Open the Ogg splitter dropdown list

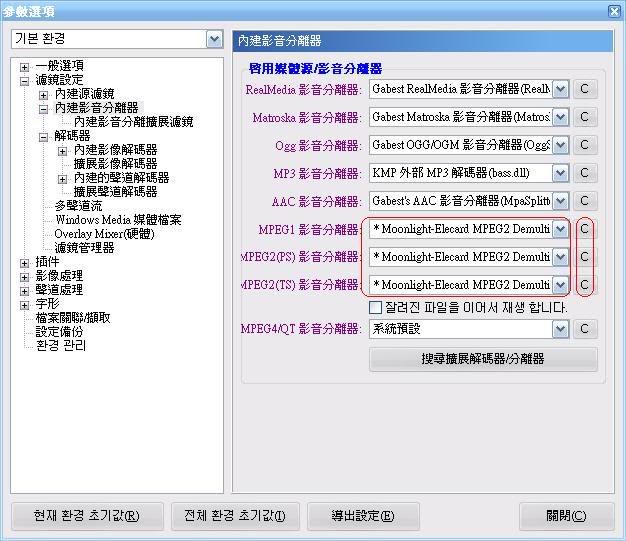tap(560, 145)
